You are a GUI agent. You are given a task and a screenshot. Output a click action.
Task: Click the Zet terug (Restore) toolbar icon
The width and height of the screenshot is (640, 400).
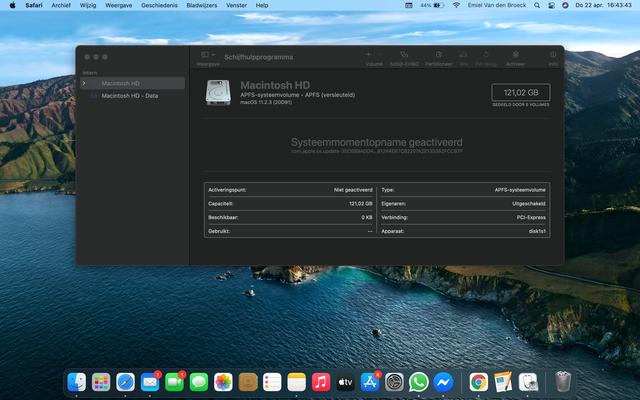coord(486,55)
